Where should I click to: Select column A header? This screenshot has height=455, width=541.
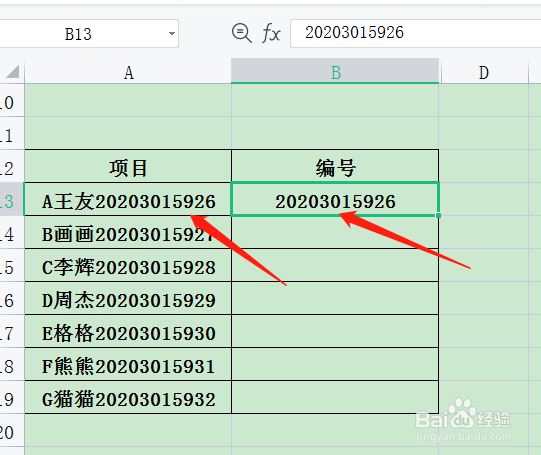128,72
